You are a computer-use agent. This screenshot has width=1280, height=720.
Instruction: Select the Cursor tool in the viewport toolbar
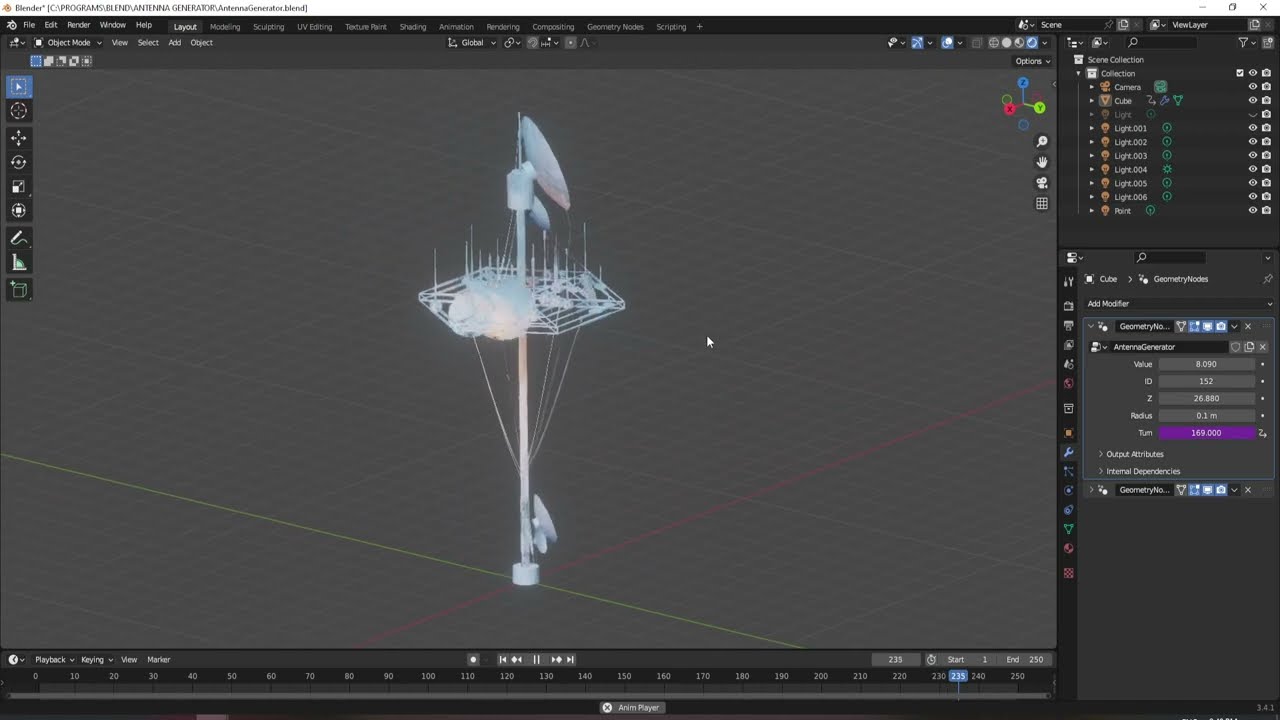click(19, 111)
